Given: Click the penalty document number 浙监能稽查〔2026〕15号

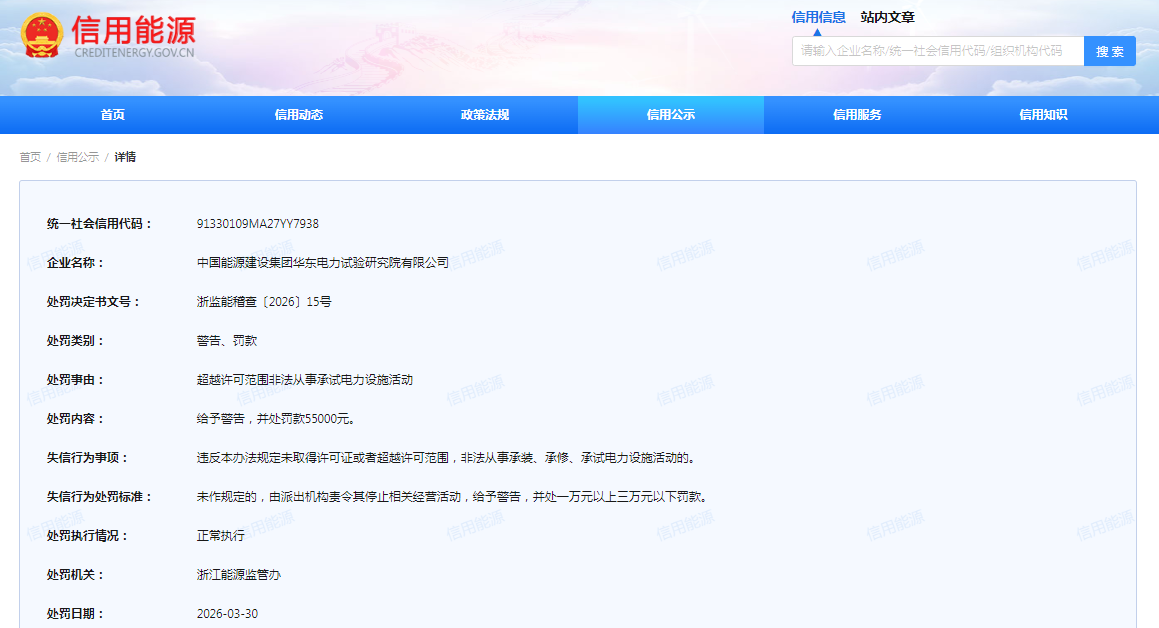Looking at the screenshot, I should [x=264, y=302].
